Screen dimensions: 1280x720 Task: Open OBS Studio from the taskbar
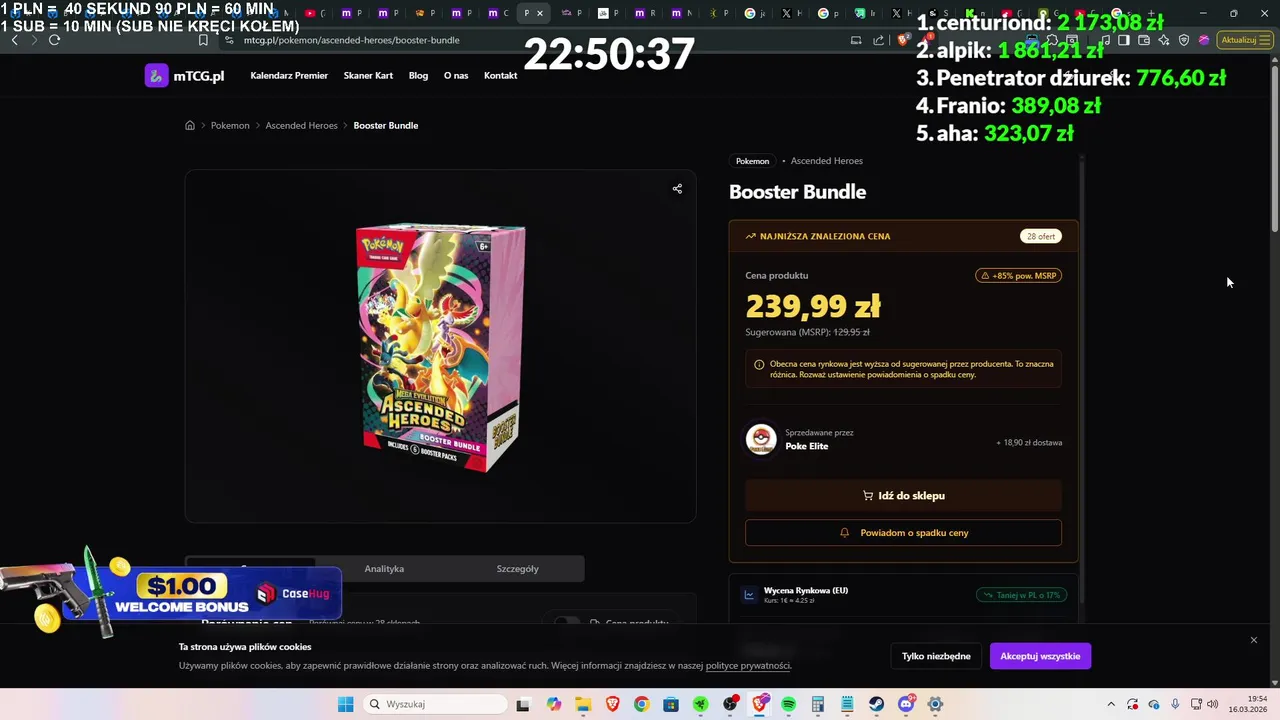(x=730, y=704)
